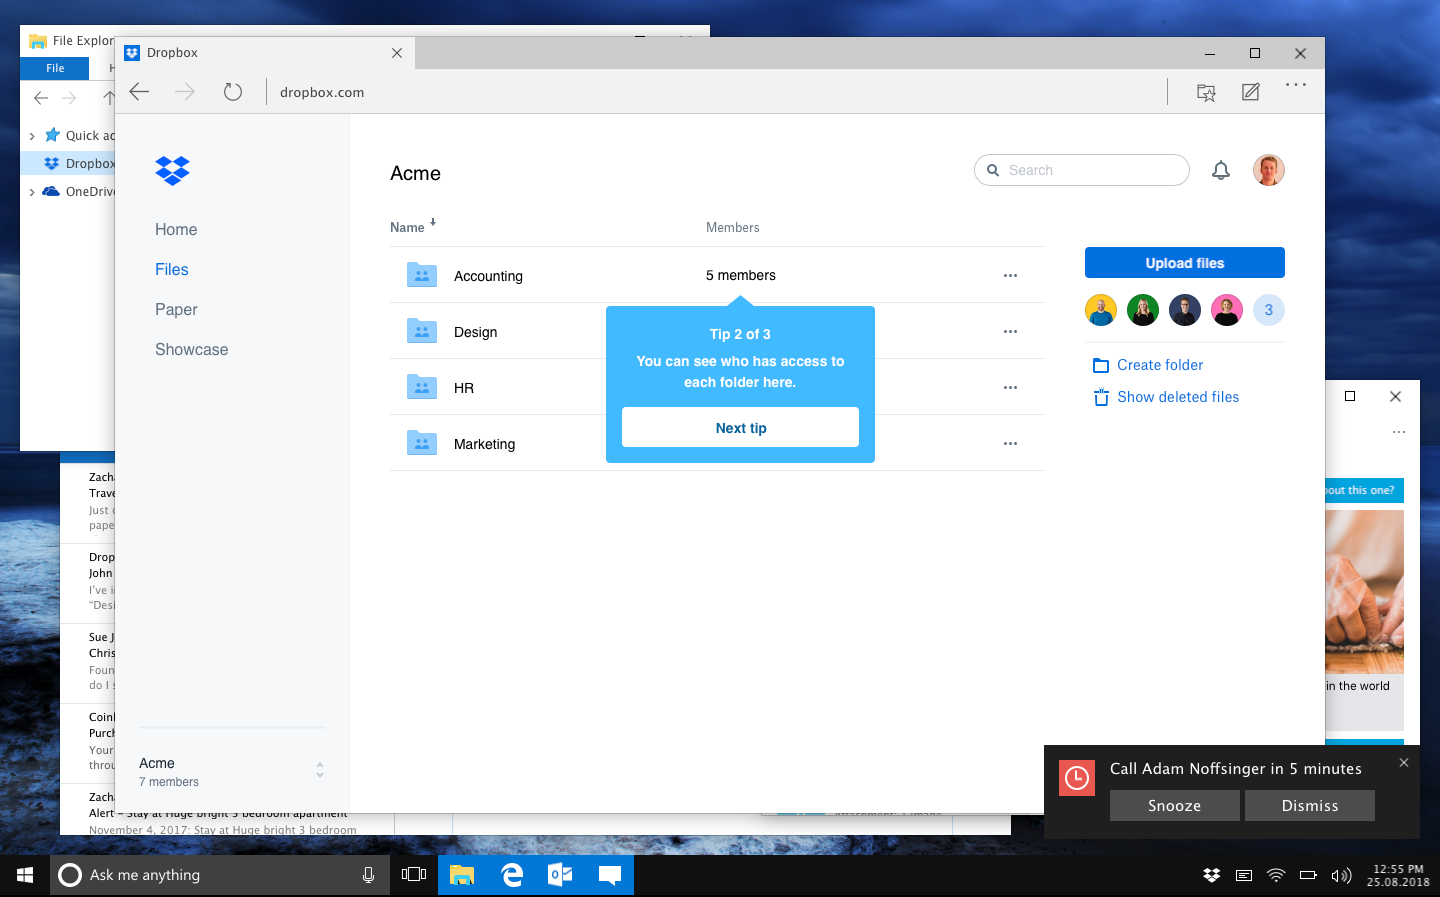This screenshot has height=897, width=1440.
Task: Click Show deleted files link
Action: [1166, 397]
